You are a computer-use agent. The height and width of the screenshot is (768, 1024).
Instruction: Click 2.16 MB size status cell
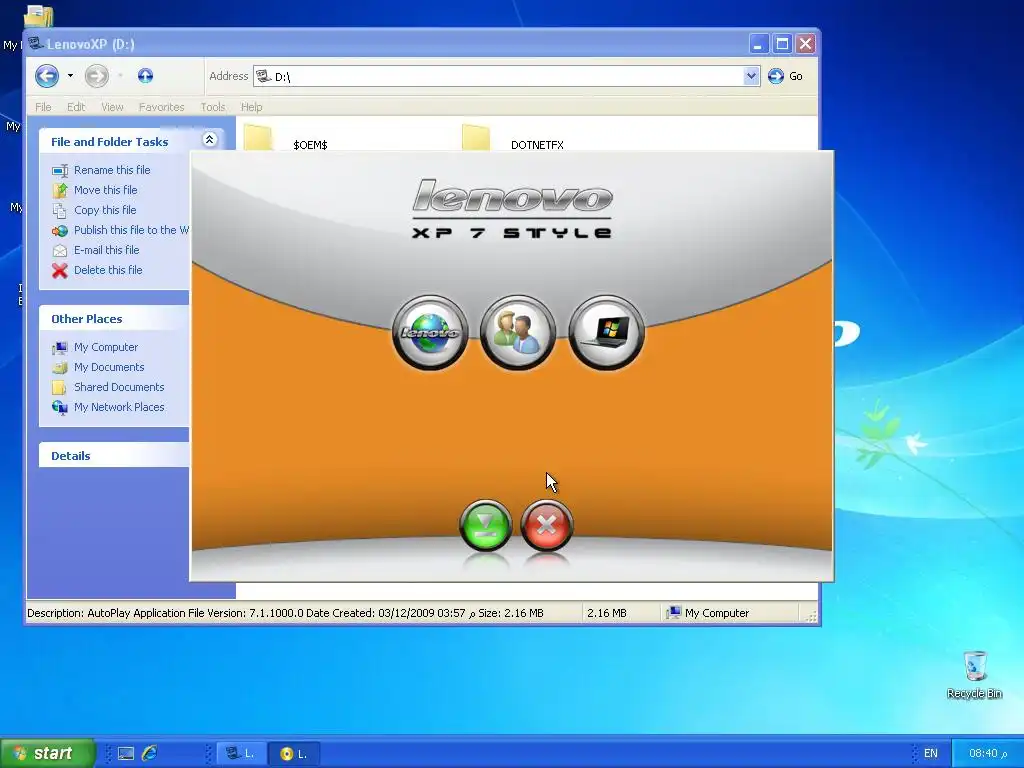(x=607, y=613)
